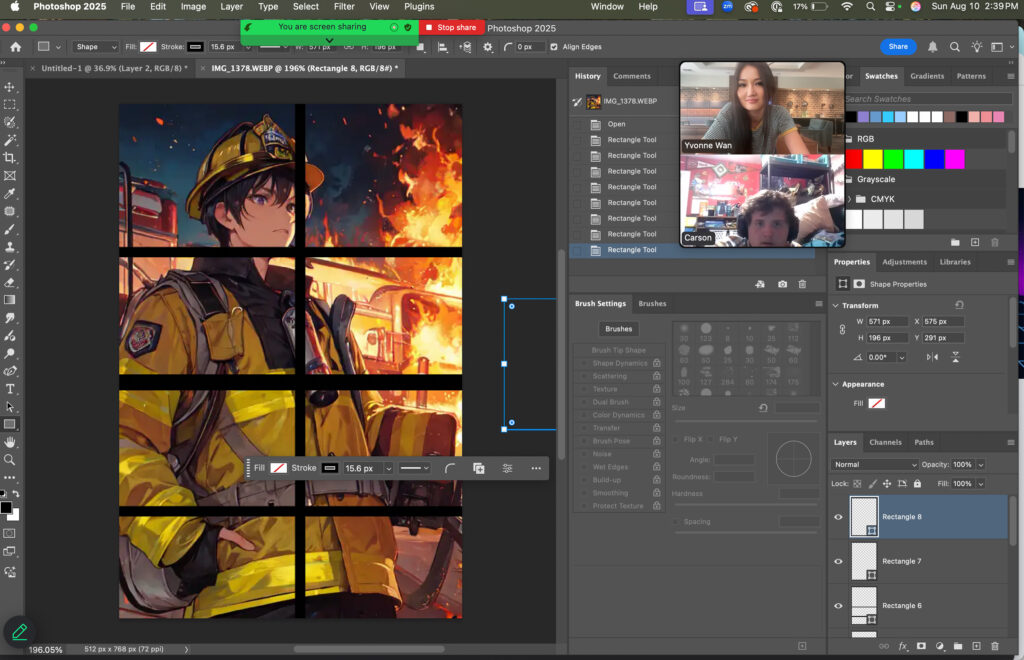This screenshot has height=660, width=1024.
Task: Toggle the Align Edges checkbox
Action: click(x=554, y=47)
